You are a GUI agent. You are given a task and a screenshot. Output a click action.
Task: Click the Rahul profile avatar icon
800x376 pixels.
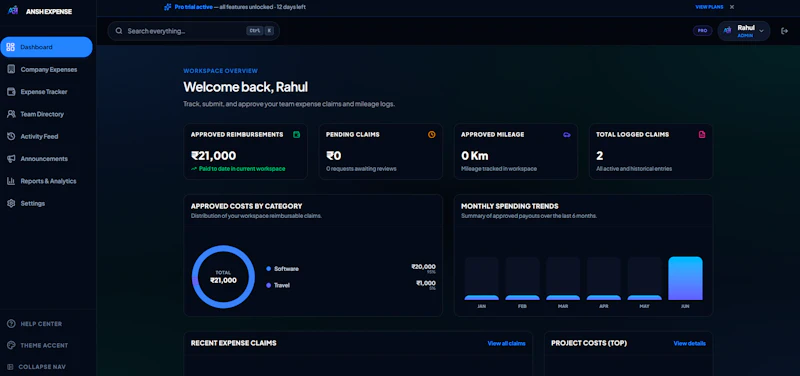[727, 31]
